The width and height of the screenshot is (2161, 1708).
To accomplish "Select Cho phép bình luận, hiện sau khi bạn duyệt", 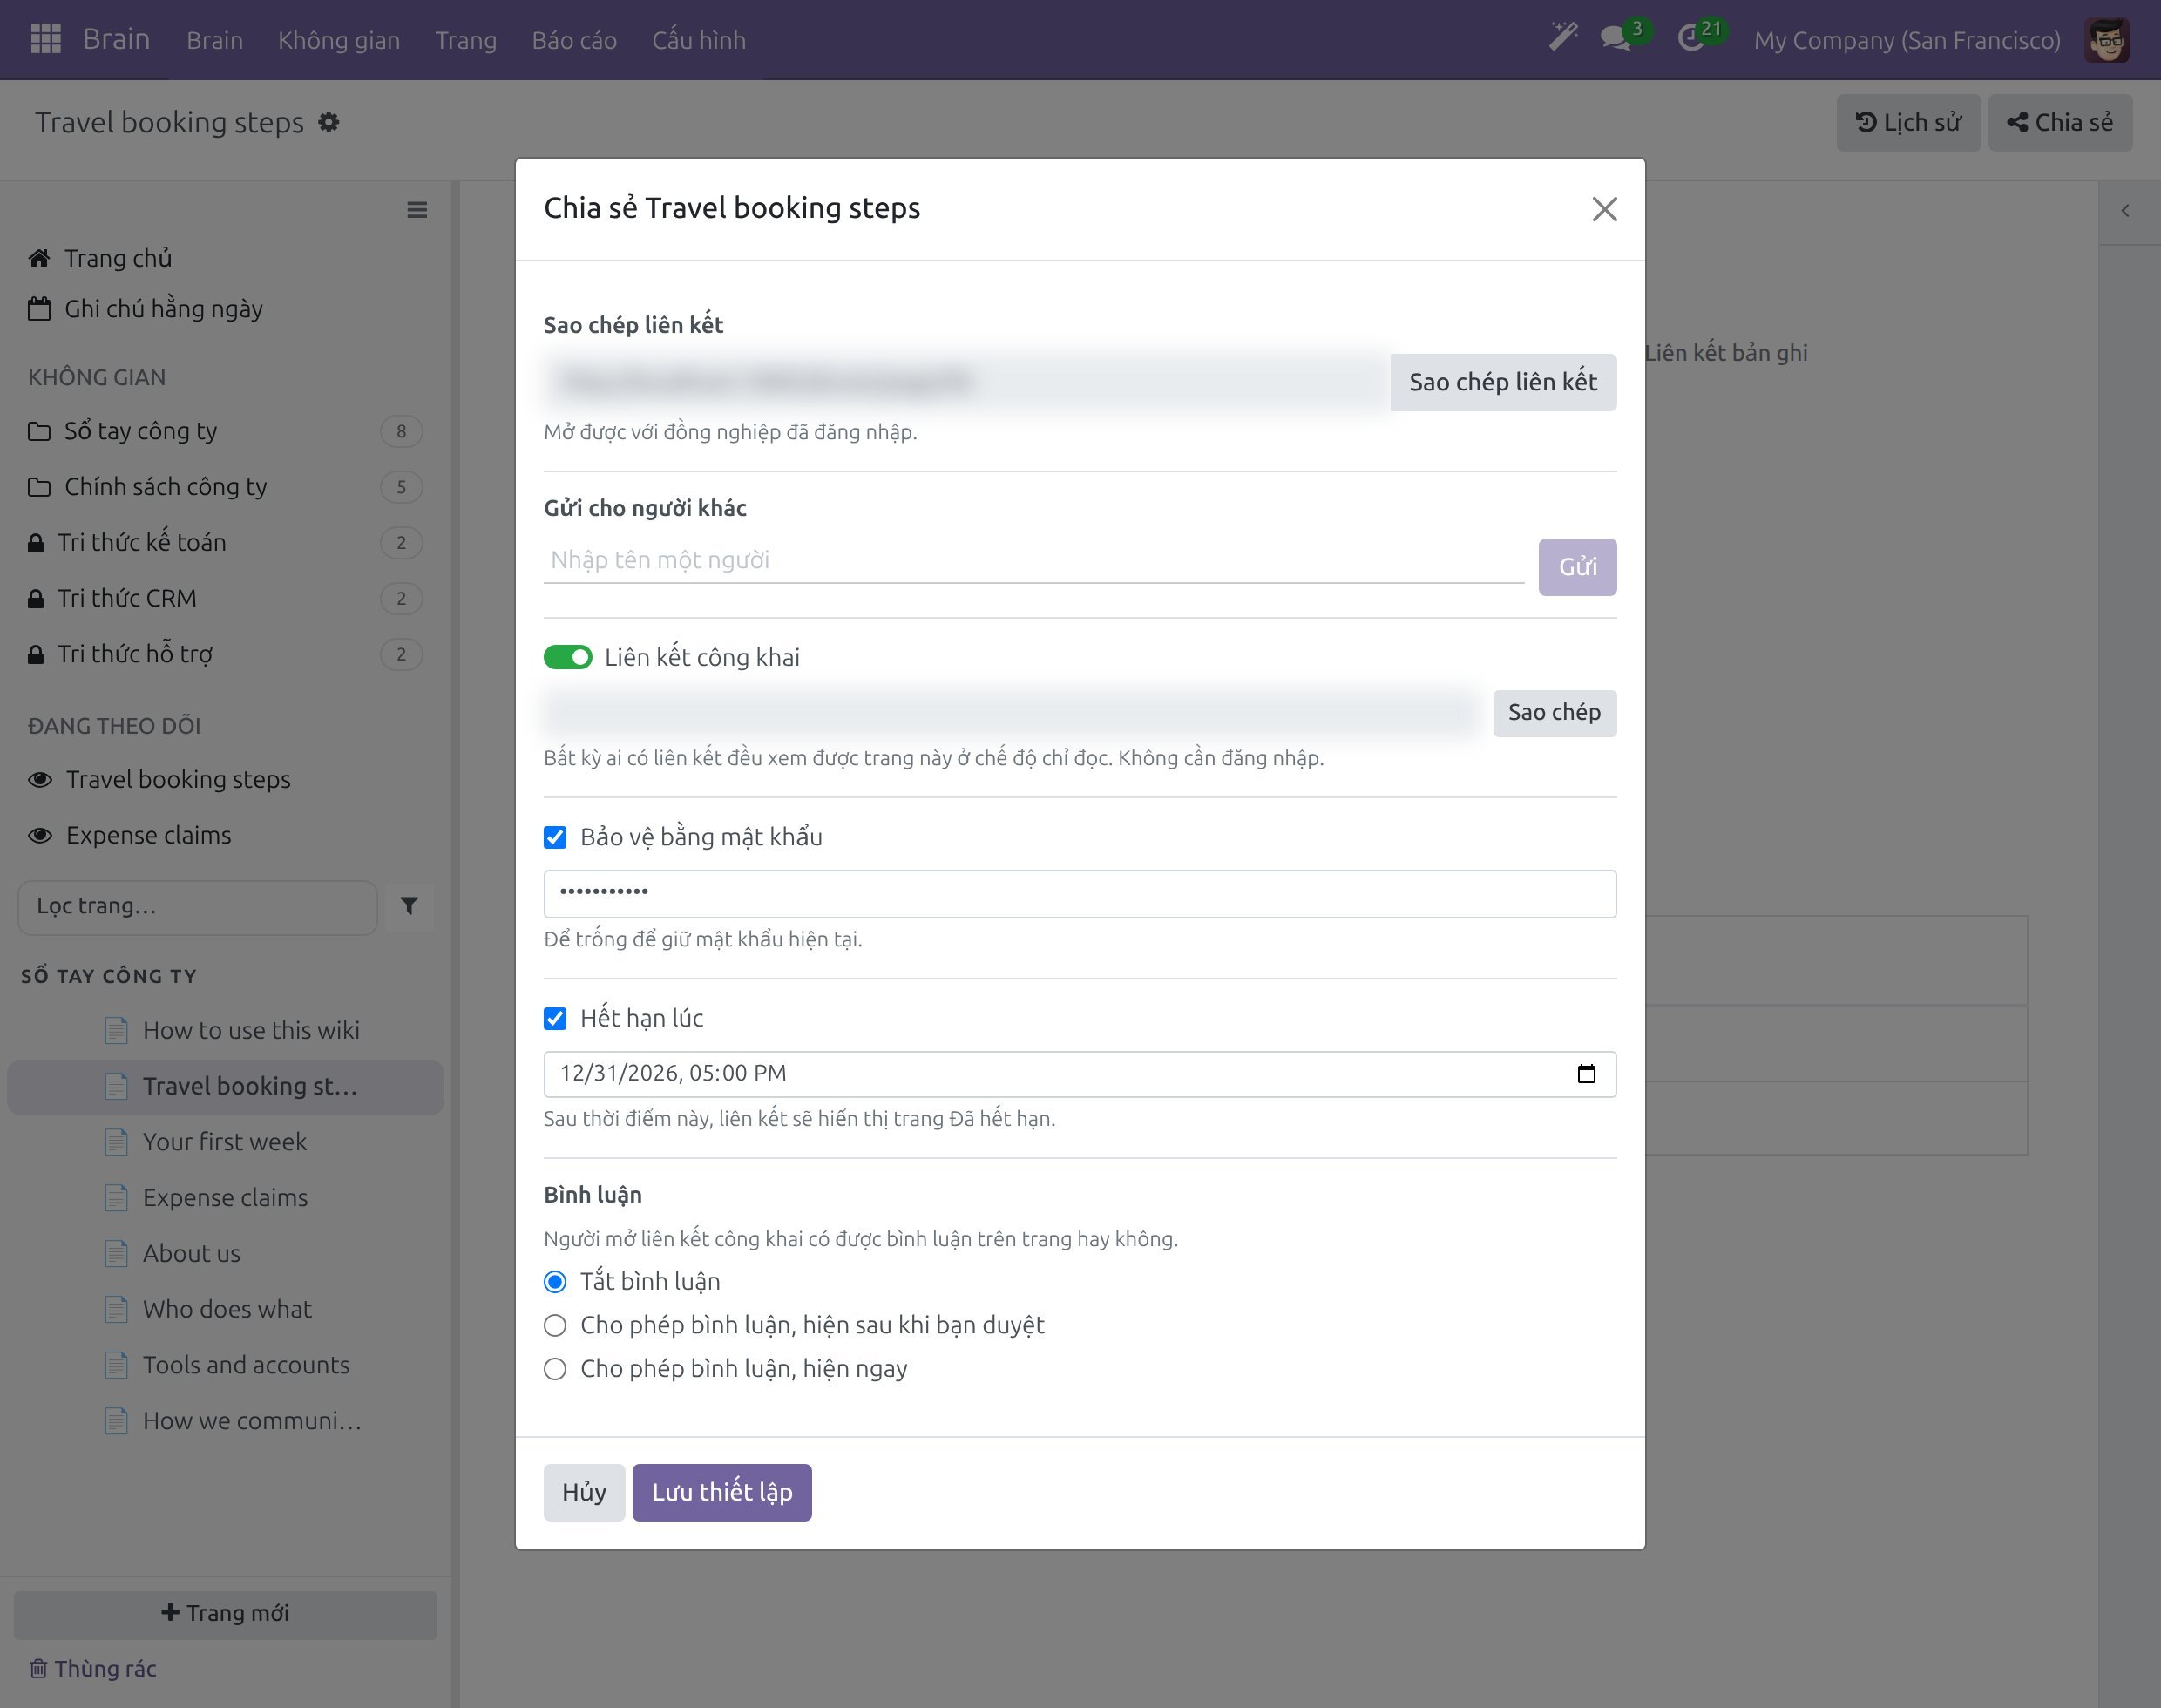I will (x=555, y=1325).
